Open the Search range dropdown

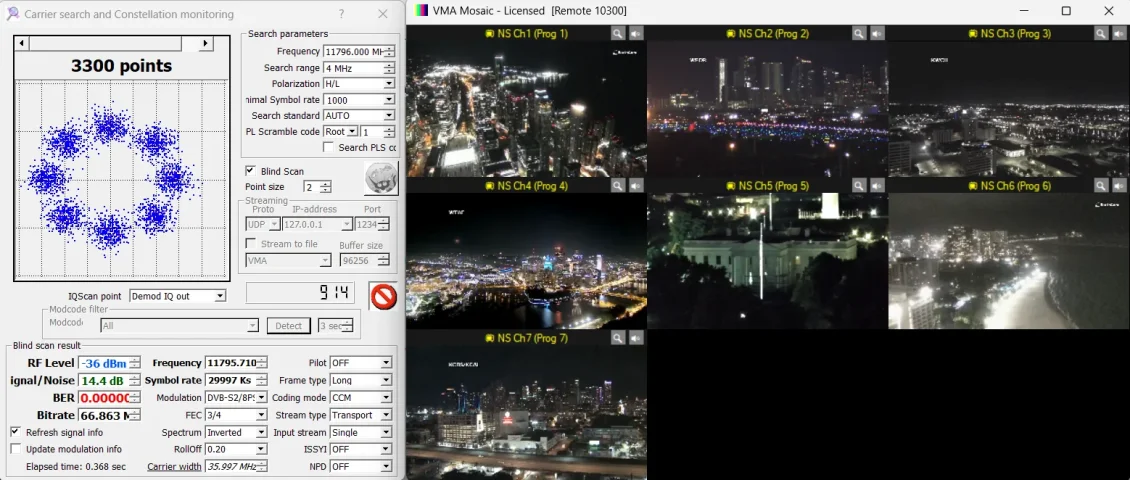(388, 68)
